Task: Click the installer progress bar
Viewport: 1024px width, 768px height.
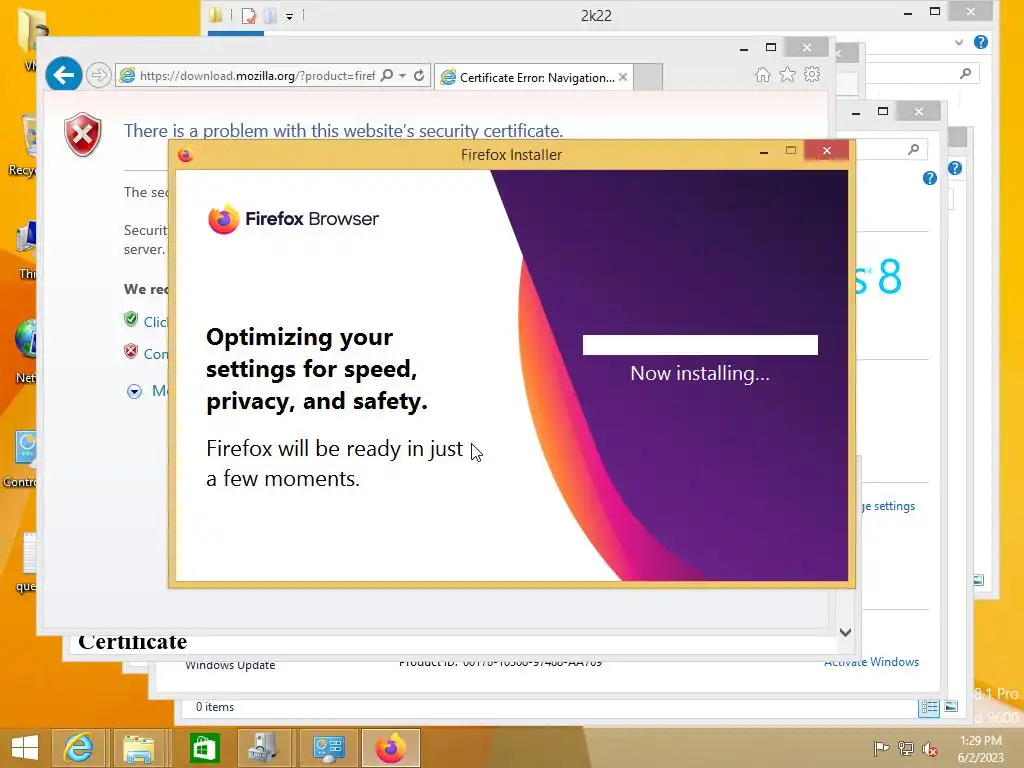Action: pyautogui.click(x=700, y=345)
